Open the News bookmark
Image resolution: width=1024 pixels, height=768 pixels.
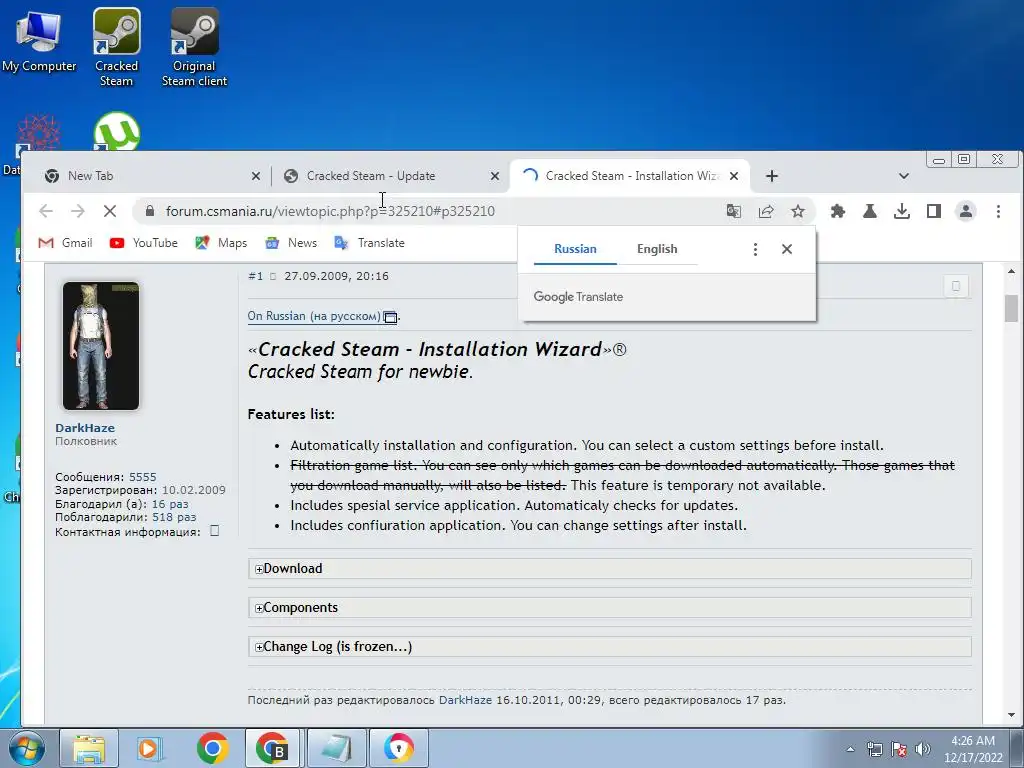[x=291, y=243]
